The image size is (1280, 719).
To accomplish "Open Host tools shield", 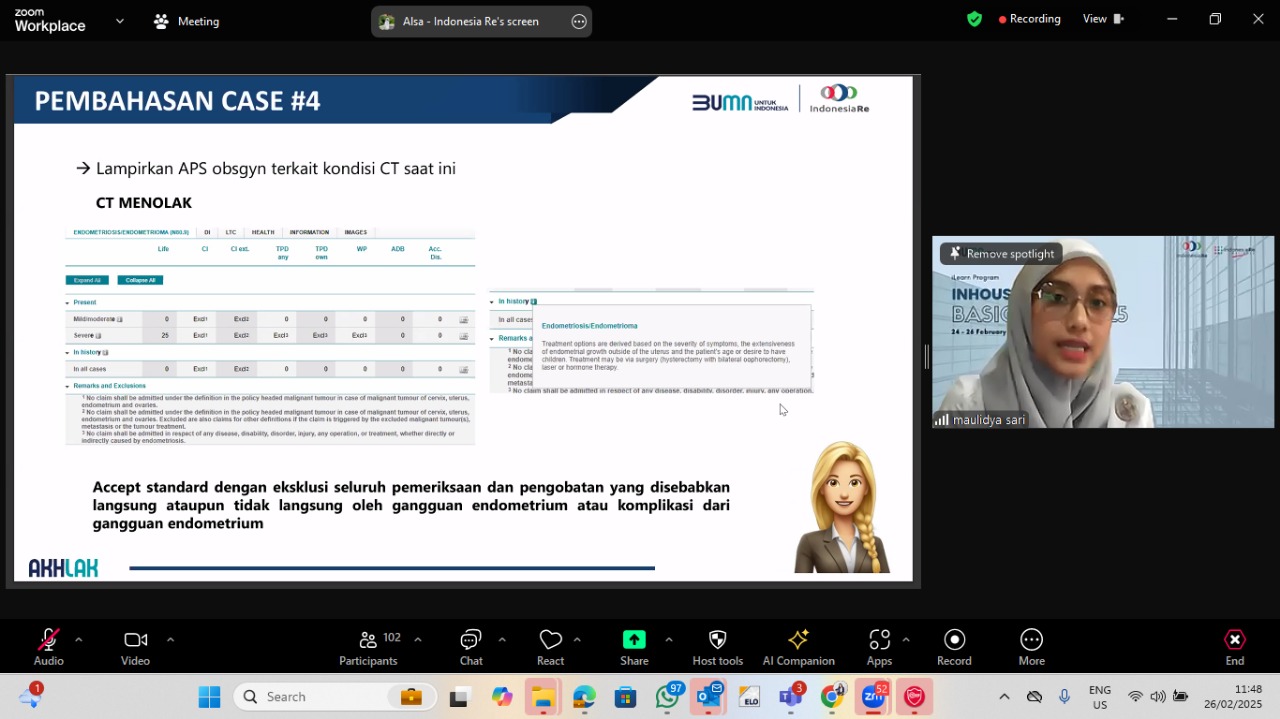I will coord(717,647).
